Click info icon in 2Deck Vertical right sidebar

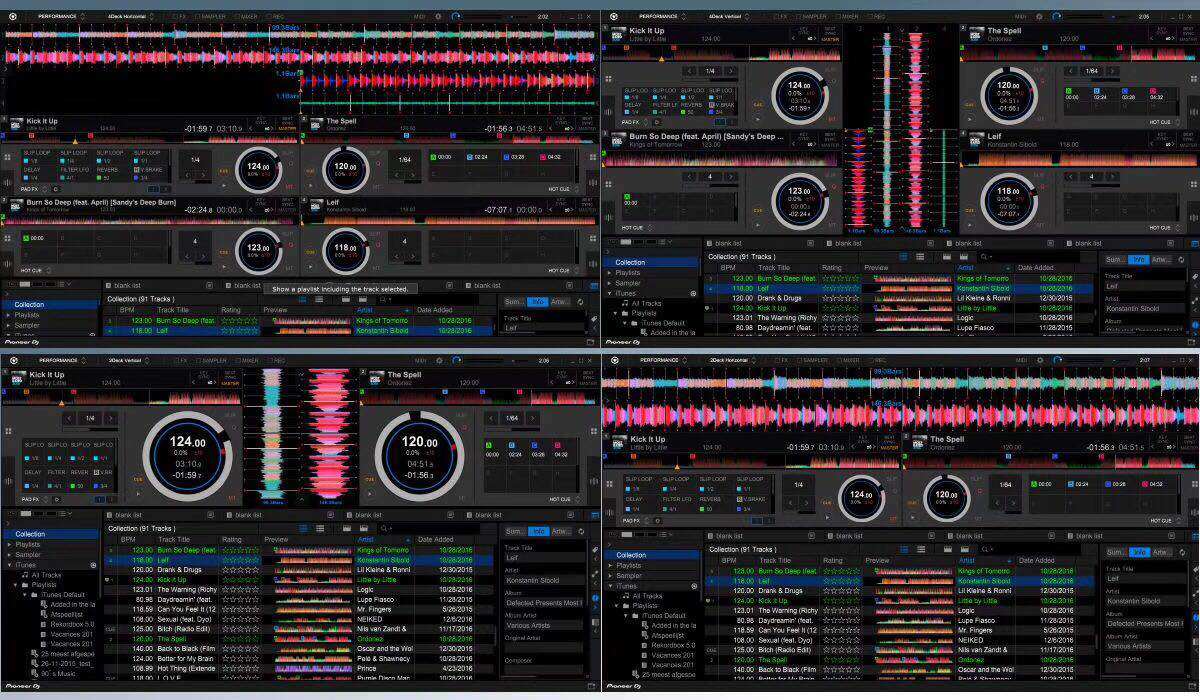click(x=595, y=597)
